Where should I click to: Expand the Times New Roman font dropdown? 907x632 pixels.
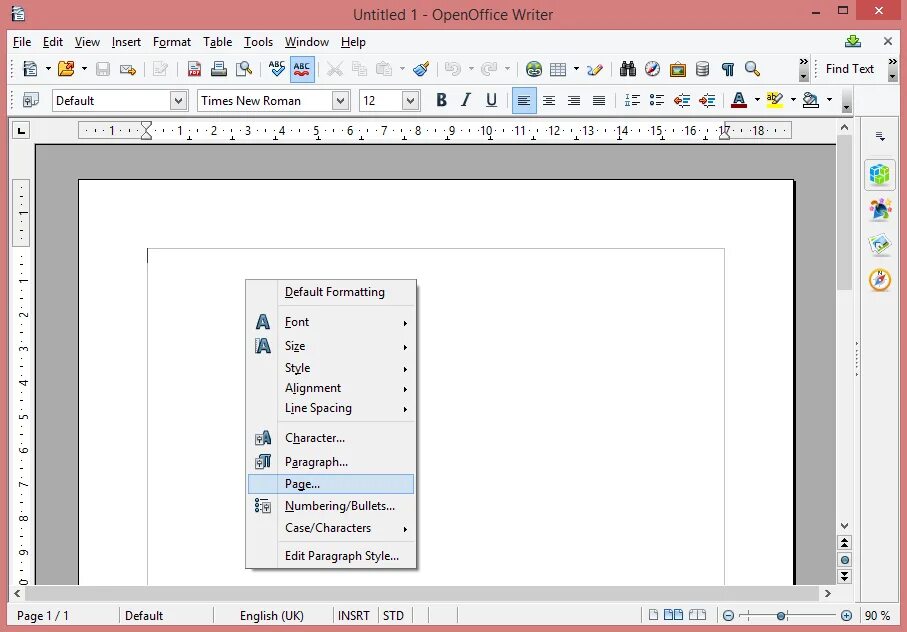pyautogui.click(x=341, y=101)
